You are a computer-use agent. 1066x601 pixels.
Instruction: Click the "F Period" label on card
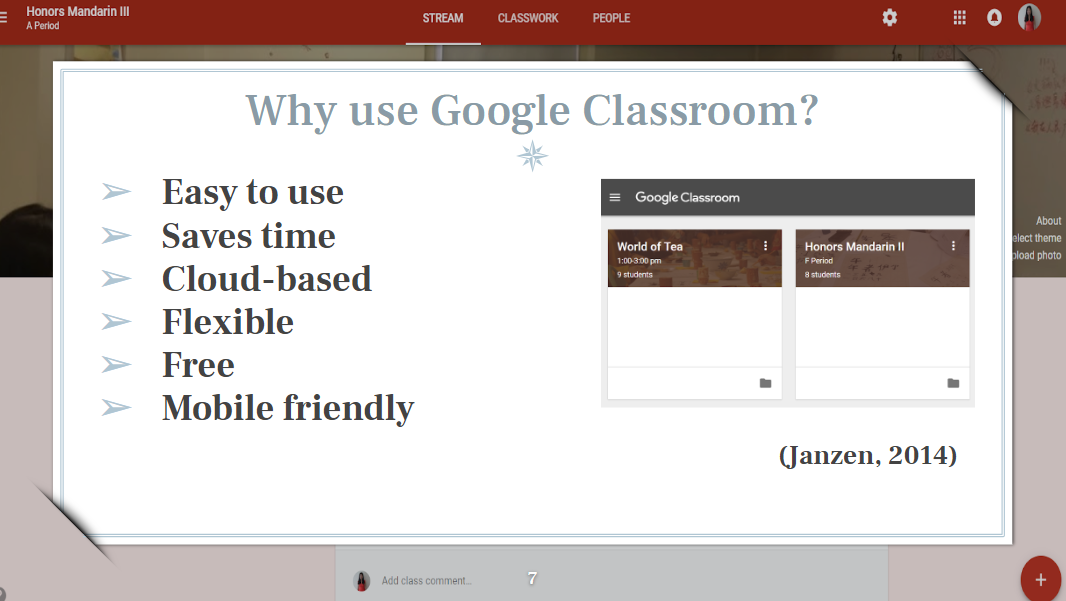(x=819, y=261)
